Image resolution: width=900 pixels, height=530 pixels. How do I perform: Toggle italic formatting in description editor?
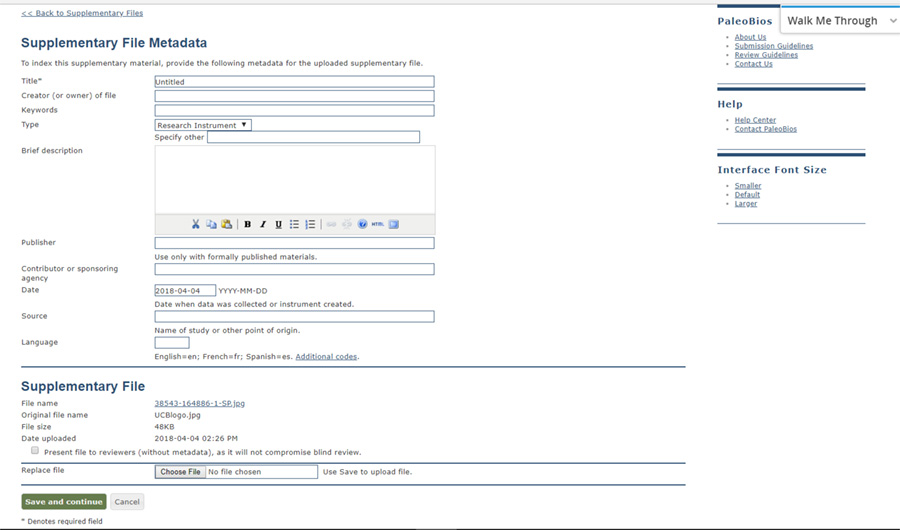(263, 224)
